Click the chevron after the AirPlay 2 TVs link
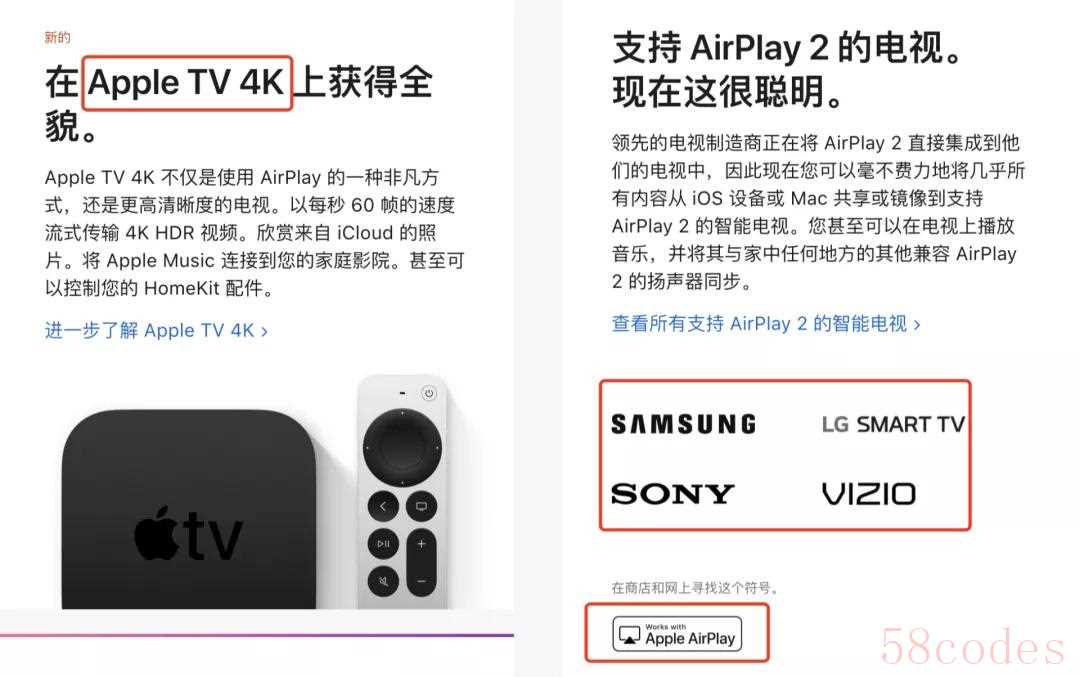 tap(917, 325)
